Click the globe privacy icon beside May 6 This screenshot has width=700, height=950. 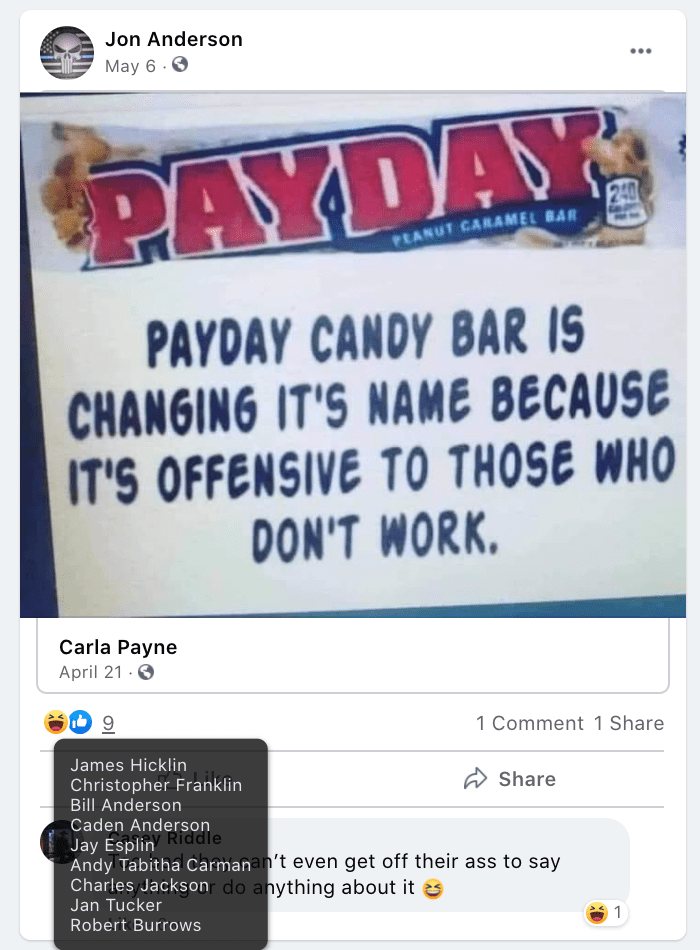click(x=180, y=64)
